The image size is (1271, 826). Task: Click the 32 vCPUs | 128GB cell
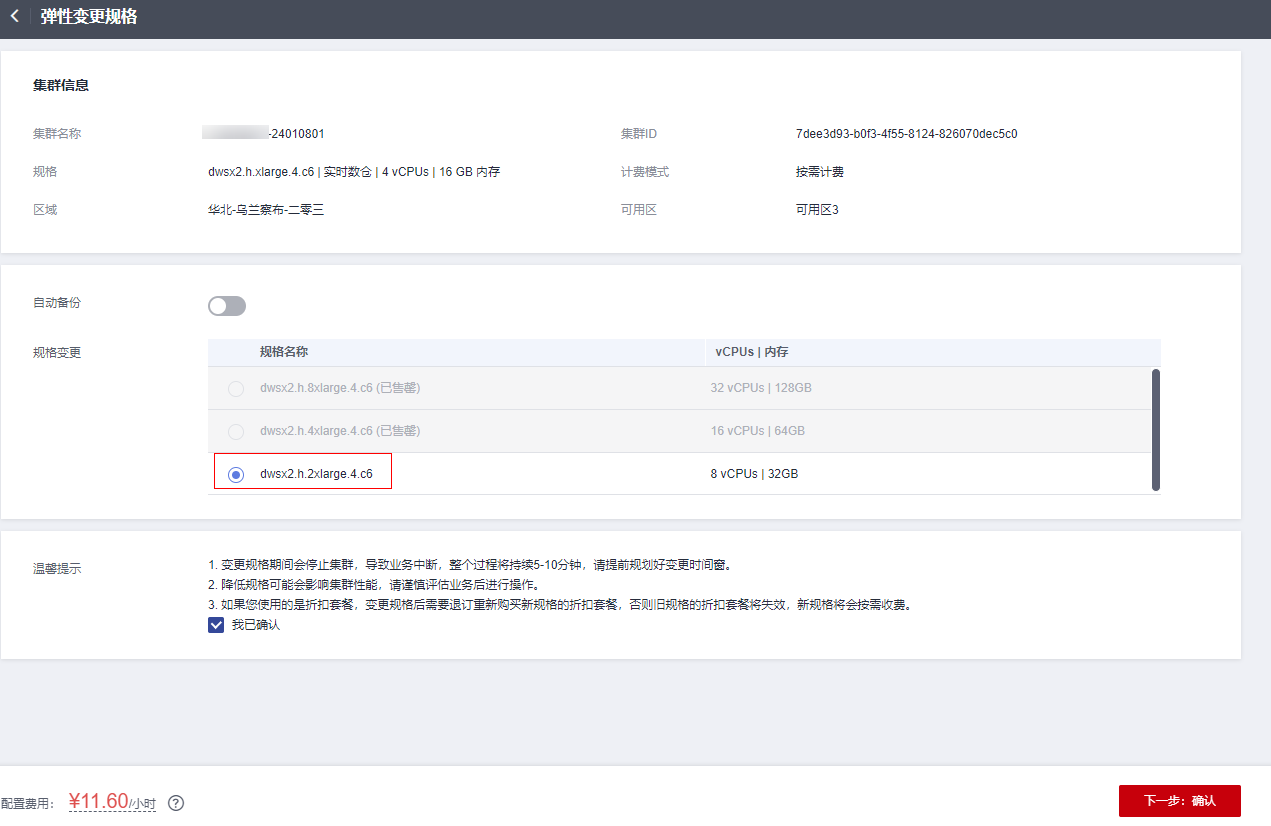(x=761, y=388)
